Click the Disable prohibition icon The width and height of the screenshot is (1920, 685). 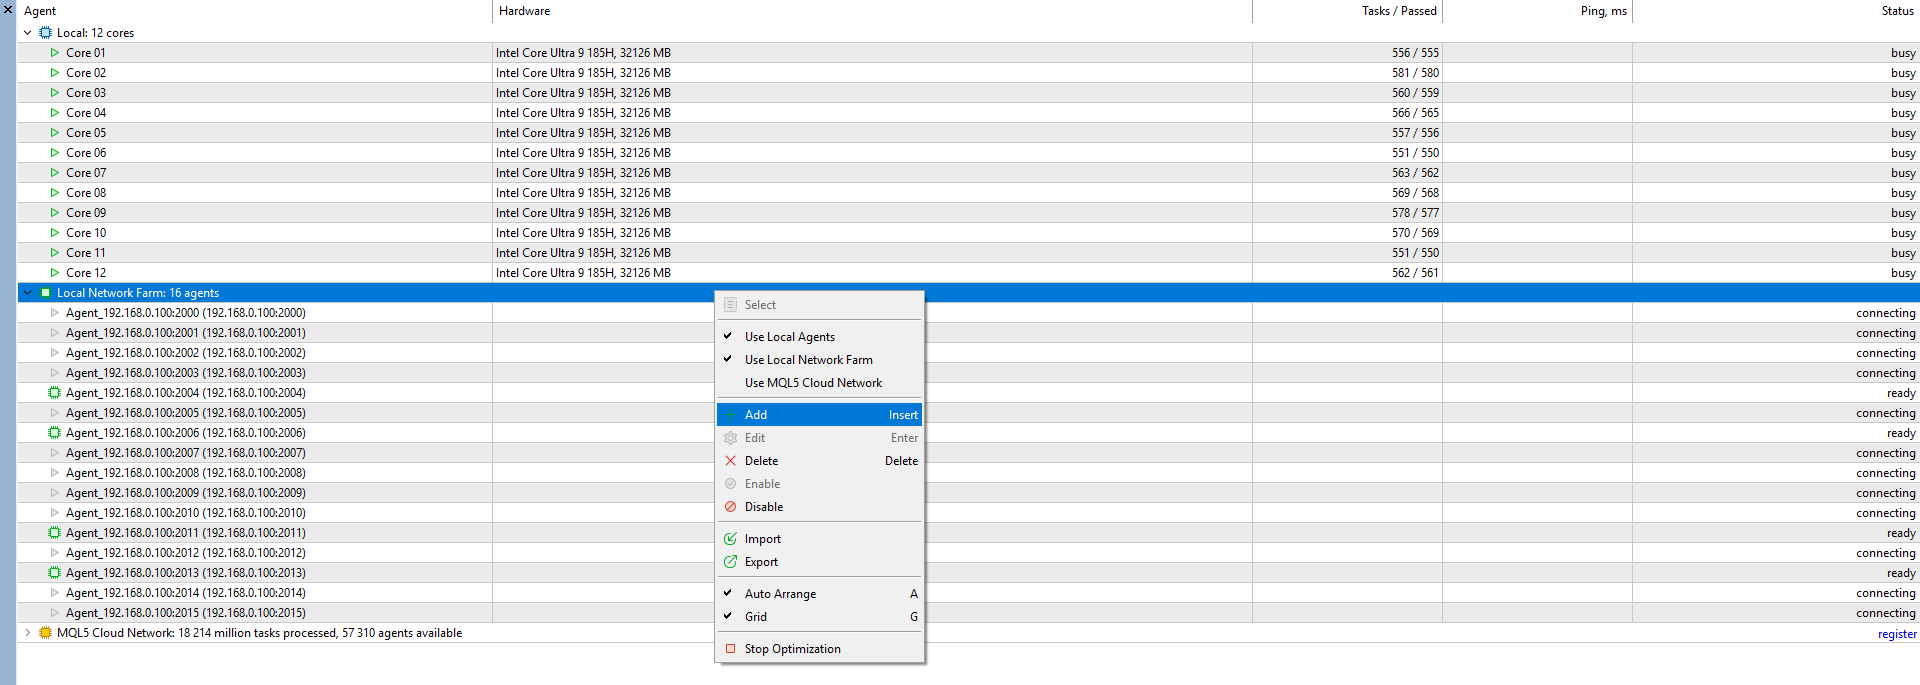point(731,507)
